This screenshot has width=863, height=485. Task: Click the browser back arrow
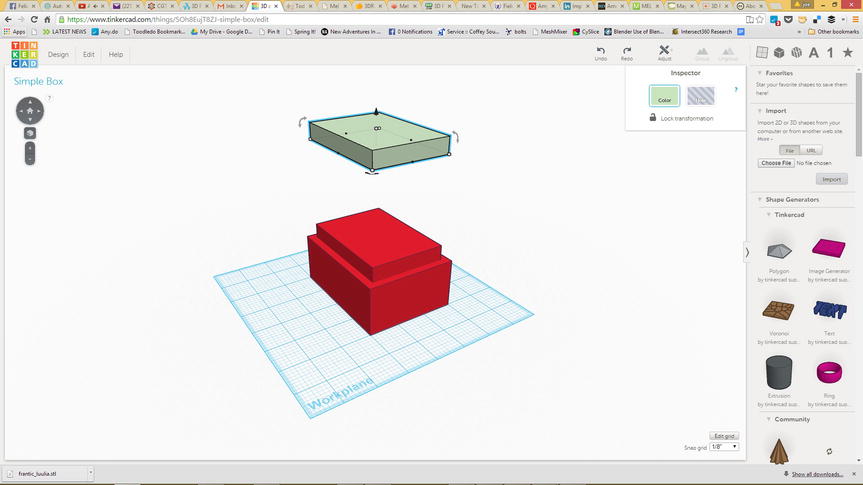(8, 19)
